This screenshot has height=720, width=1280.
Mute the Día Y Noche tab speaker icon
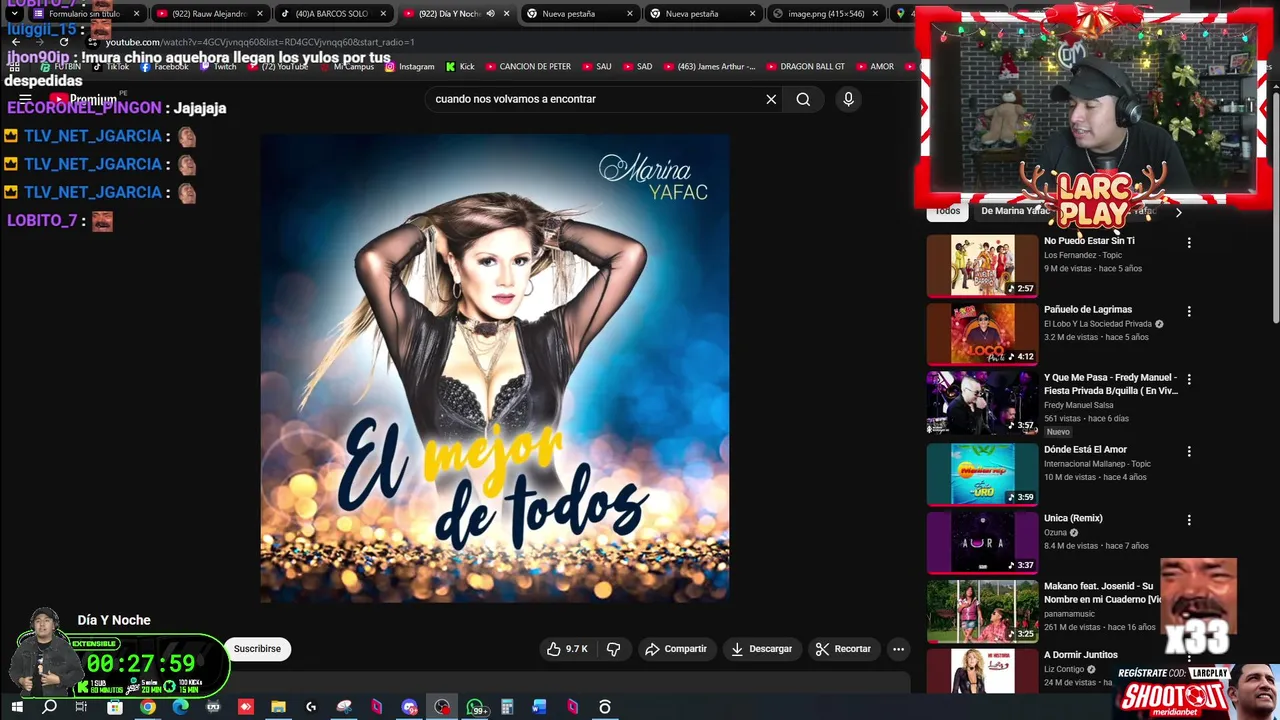tap(490, 14)
